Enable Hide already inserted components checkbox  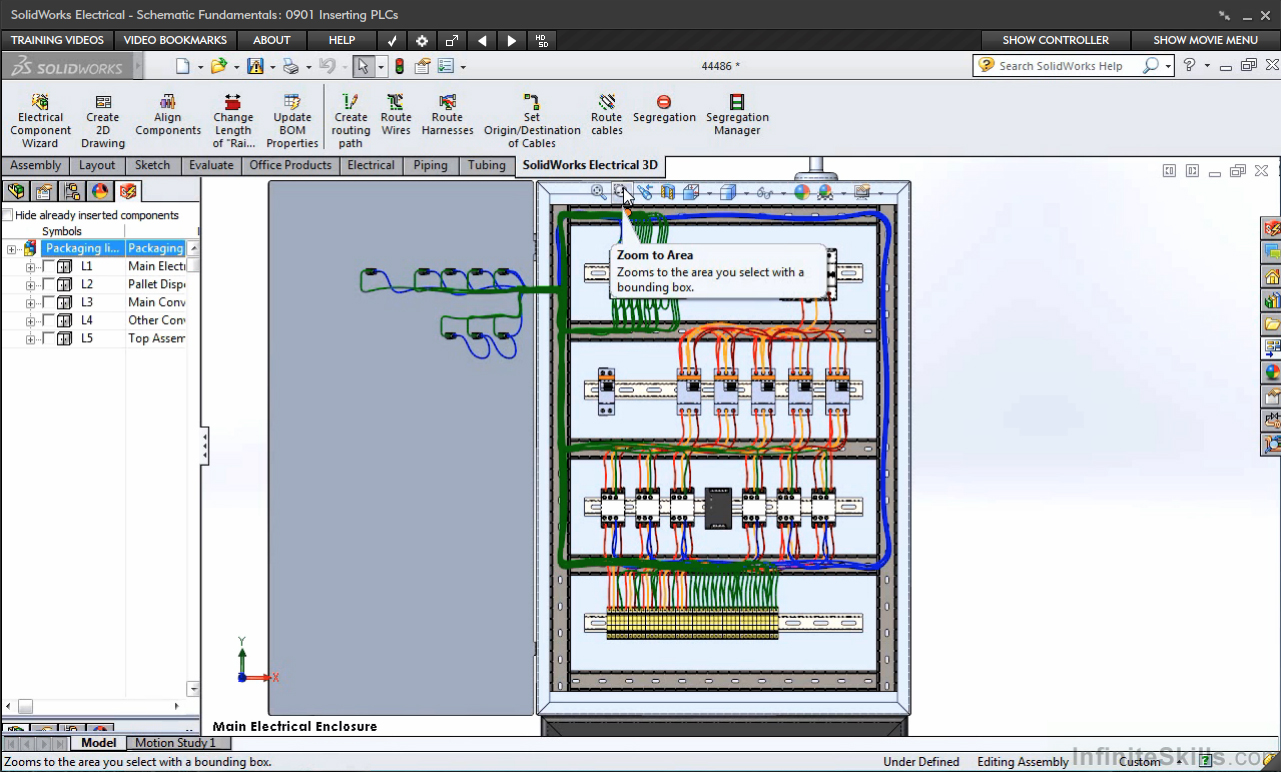8,215
